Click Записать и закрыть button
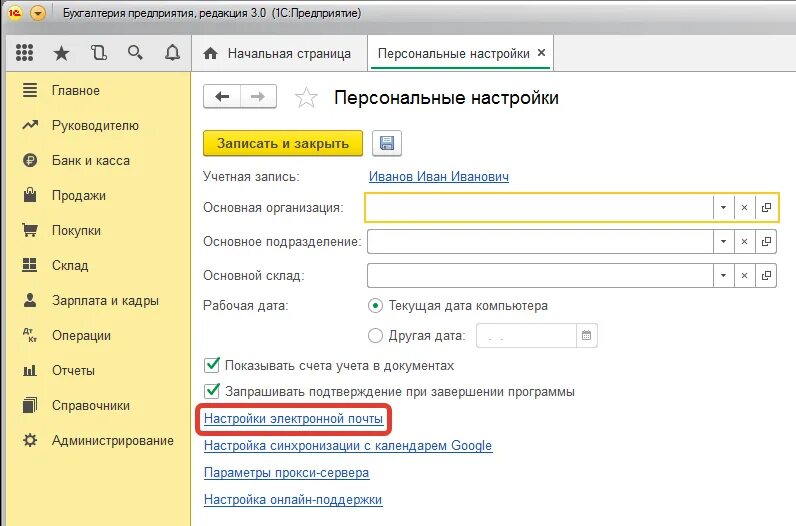 click(x=283, y=143)
